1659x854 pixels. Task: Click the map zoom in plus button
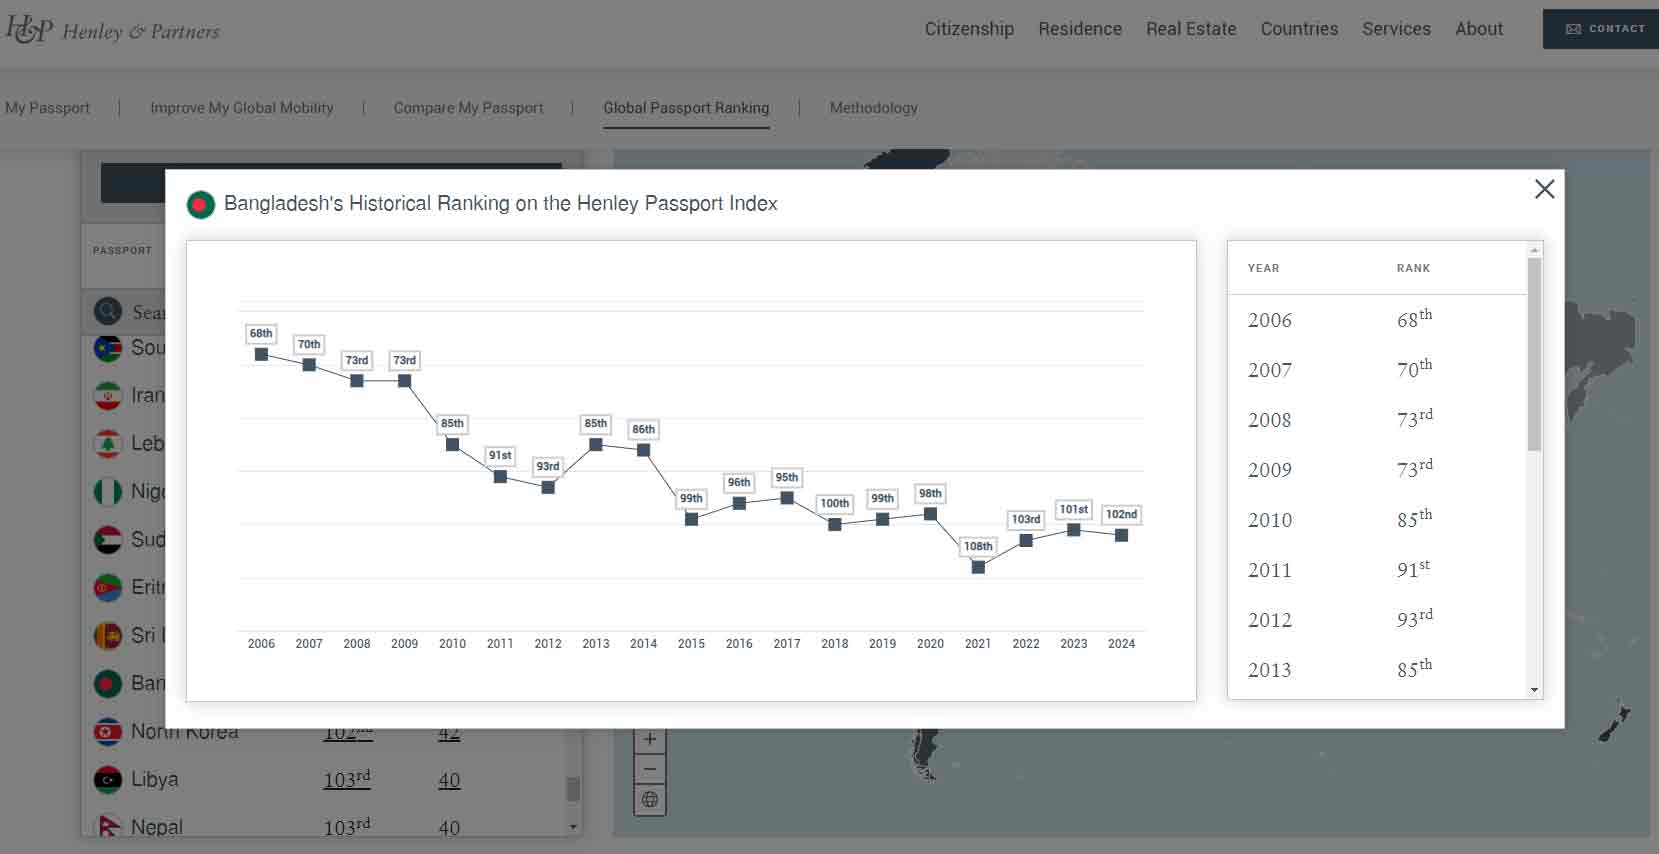point(650,740)
